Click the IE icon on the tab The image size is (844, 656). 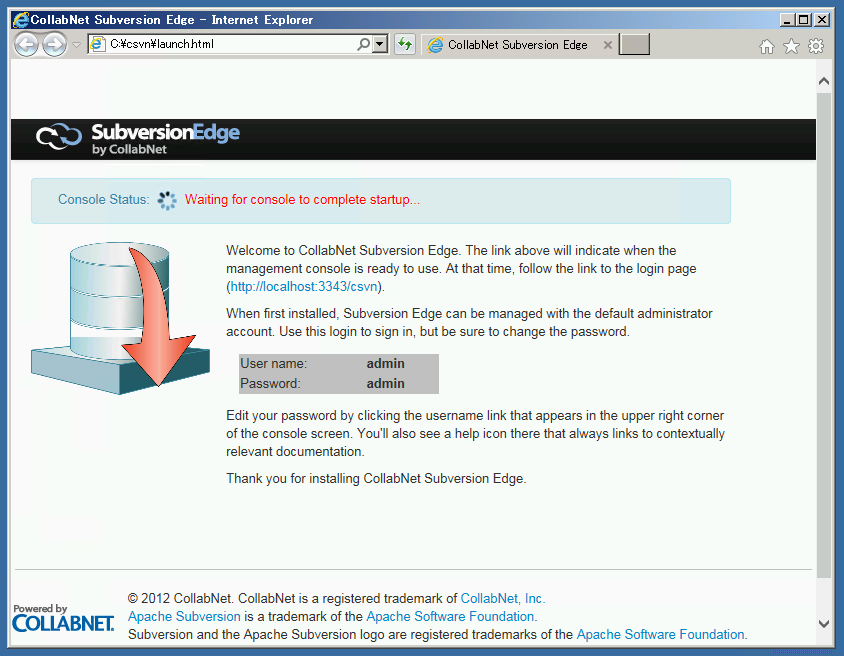[x=435, y=45]
